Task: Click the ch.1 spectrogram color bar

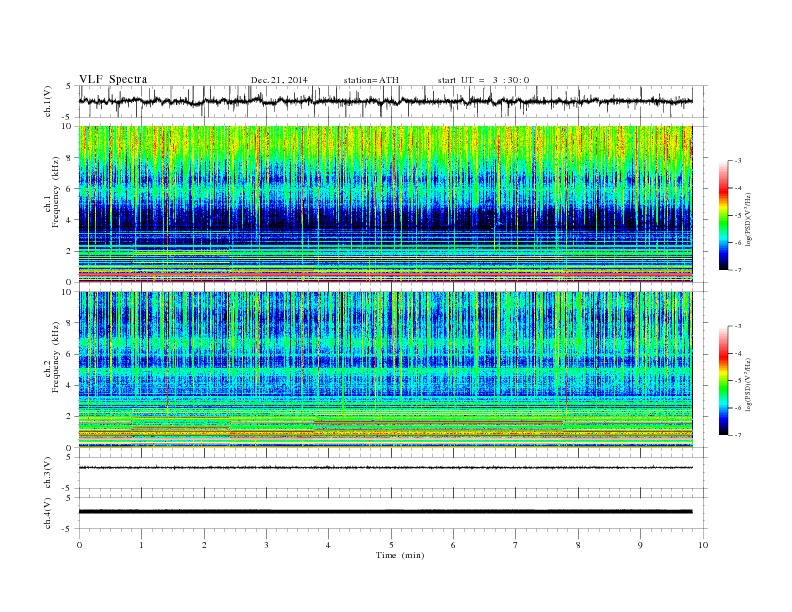Action: pyautogui.click(x=723, y=216)
